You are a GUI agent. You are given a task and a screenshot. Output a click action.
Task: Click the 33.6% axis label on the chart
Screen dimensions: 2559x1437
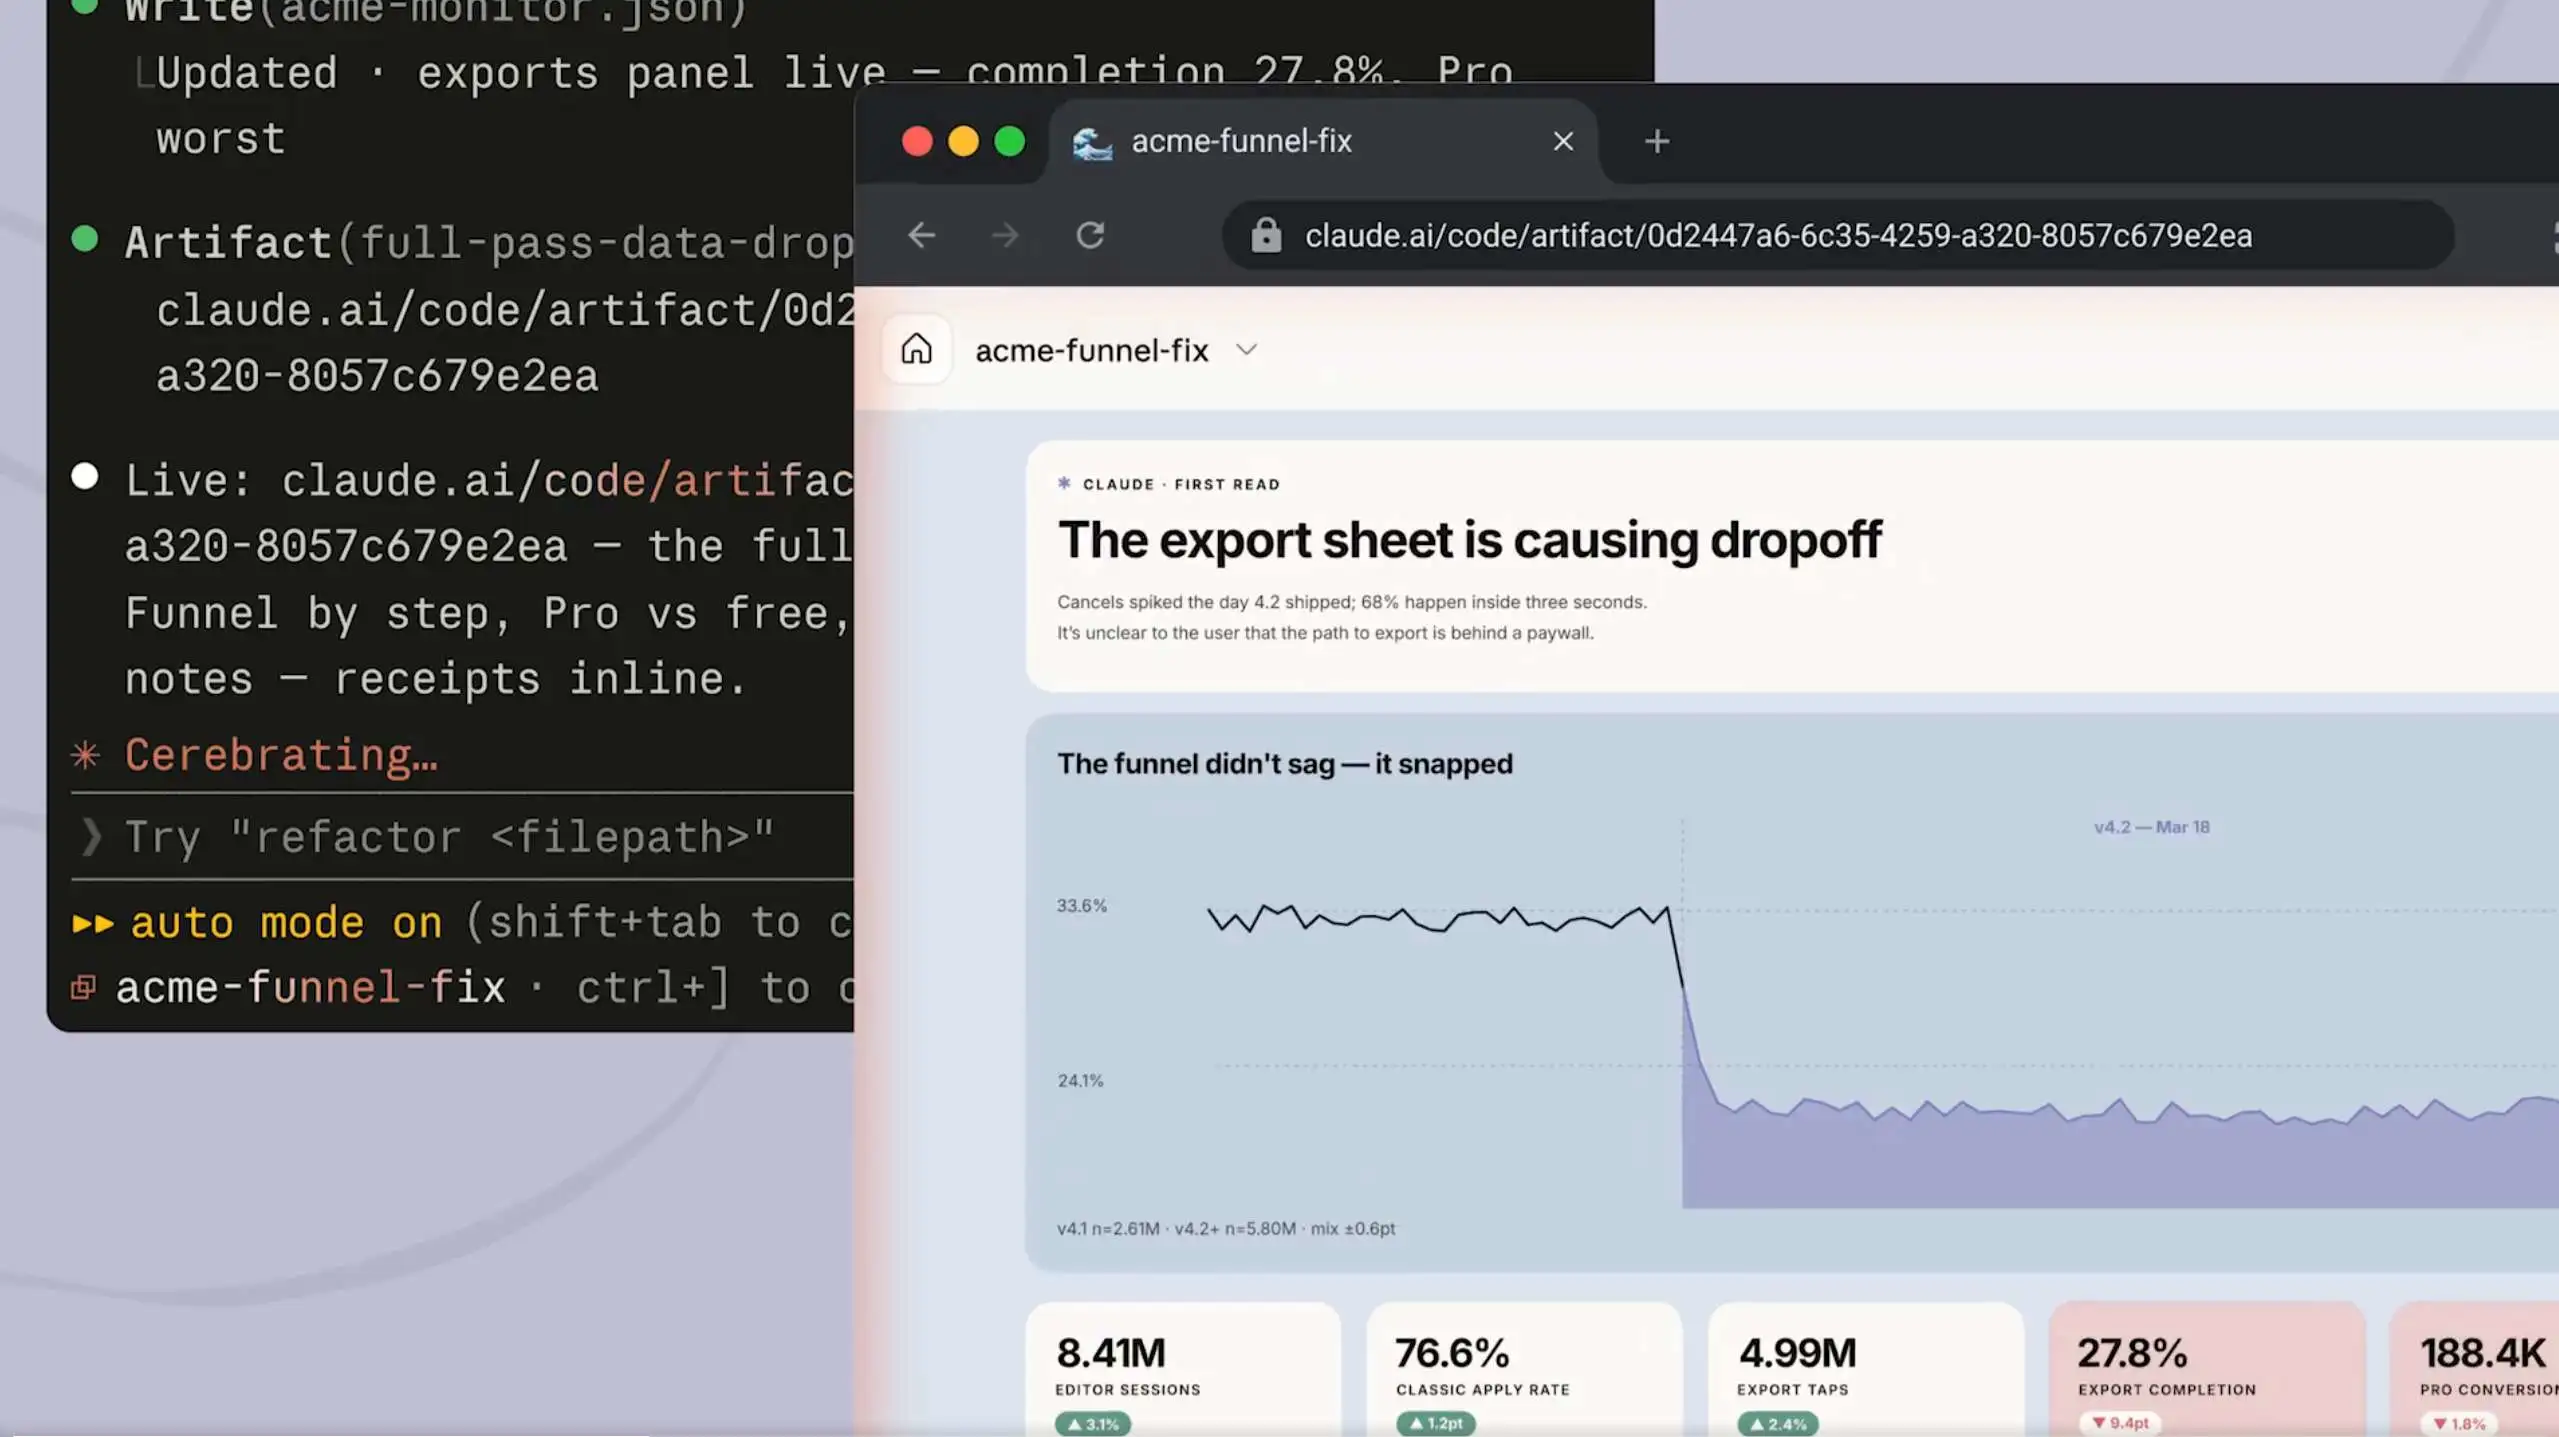pos(1082,905)
